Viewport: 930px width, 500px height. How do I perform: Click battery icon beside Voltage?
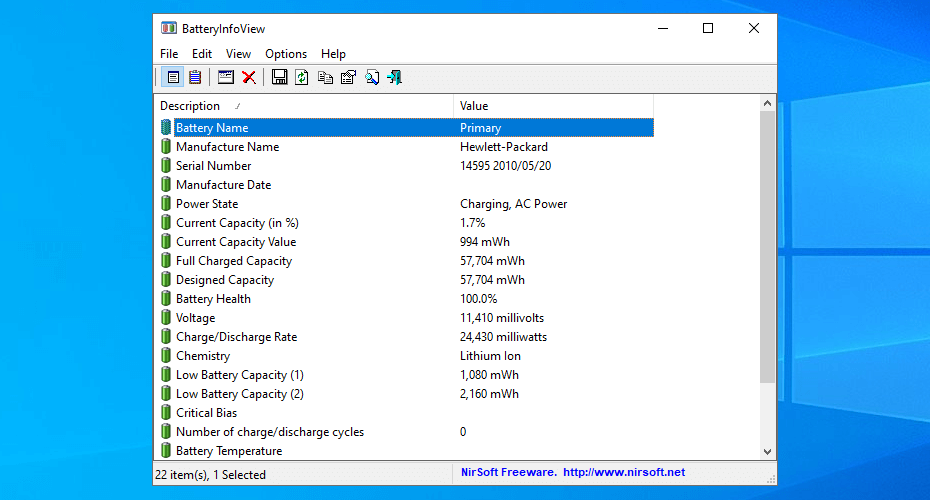[x=166, y=317]
